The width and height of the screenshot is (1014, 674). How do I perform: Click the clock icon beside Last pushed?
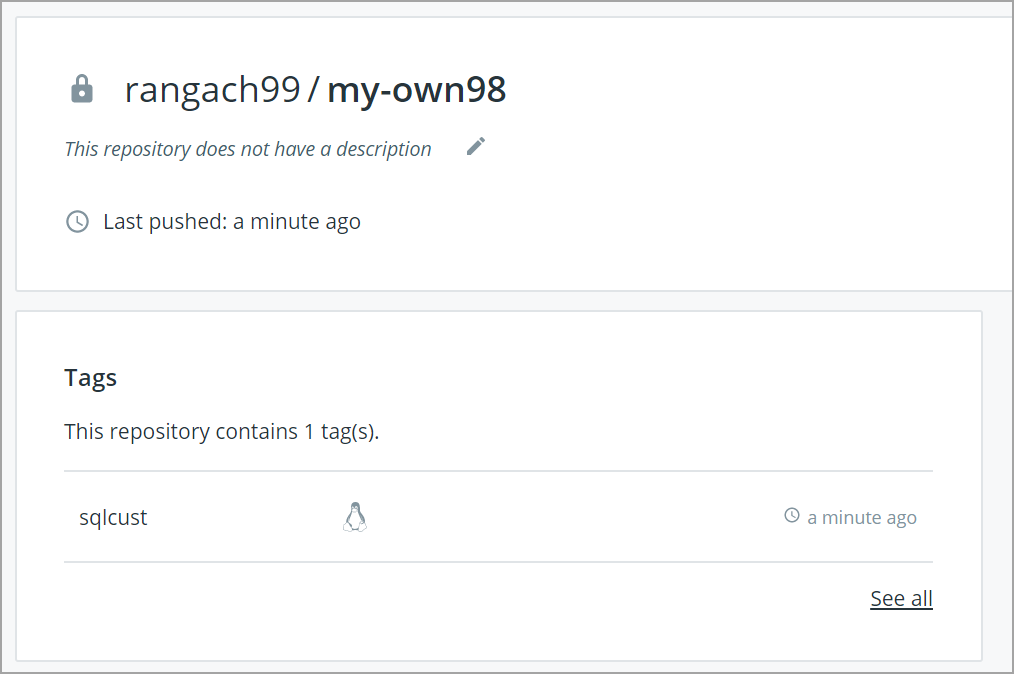(x=77, y=221)
